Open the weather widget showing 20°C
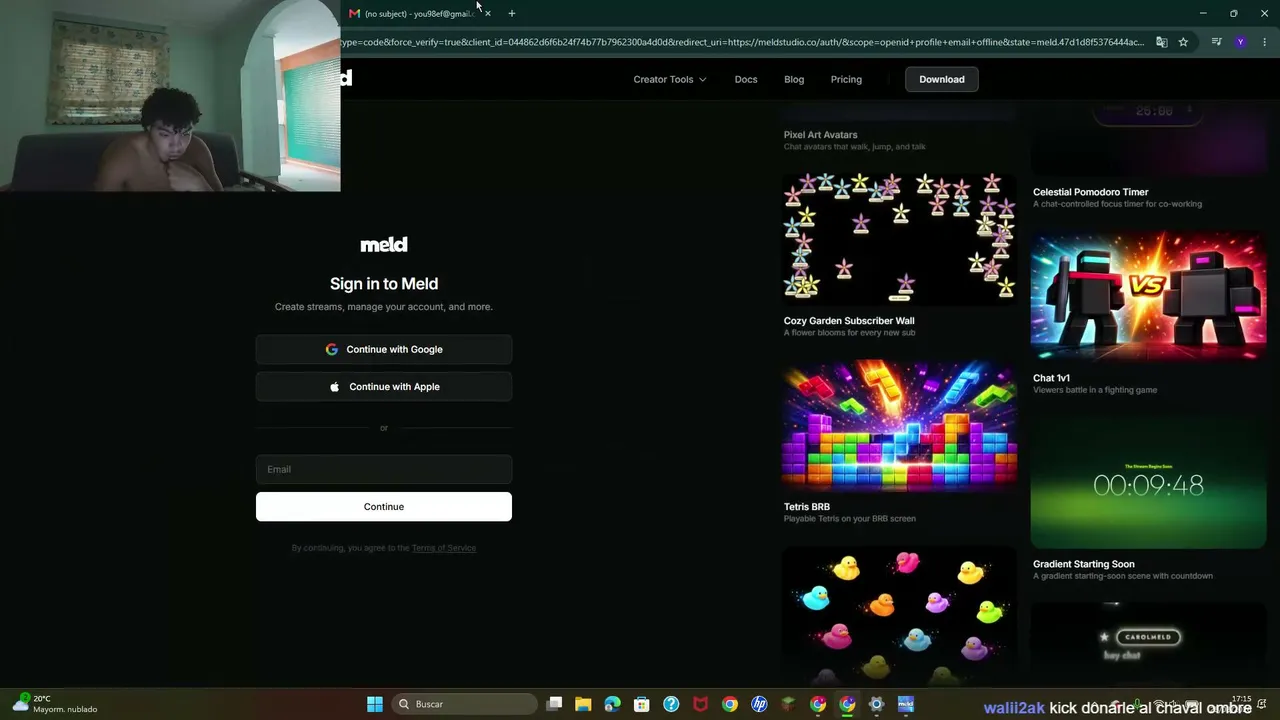The image size is (1280, 720). (x=56, y=704)
